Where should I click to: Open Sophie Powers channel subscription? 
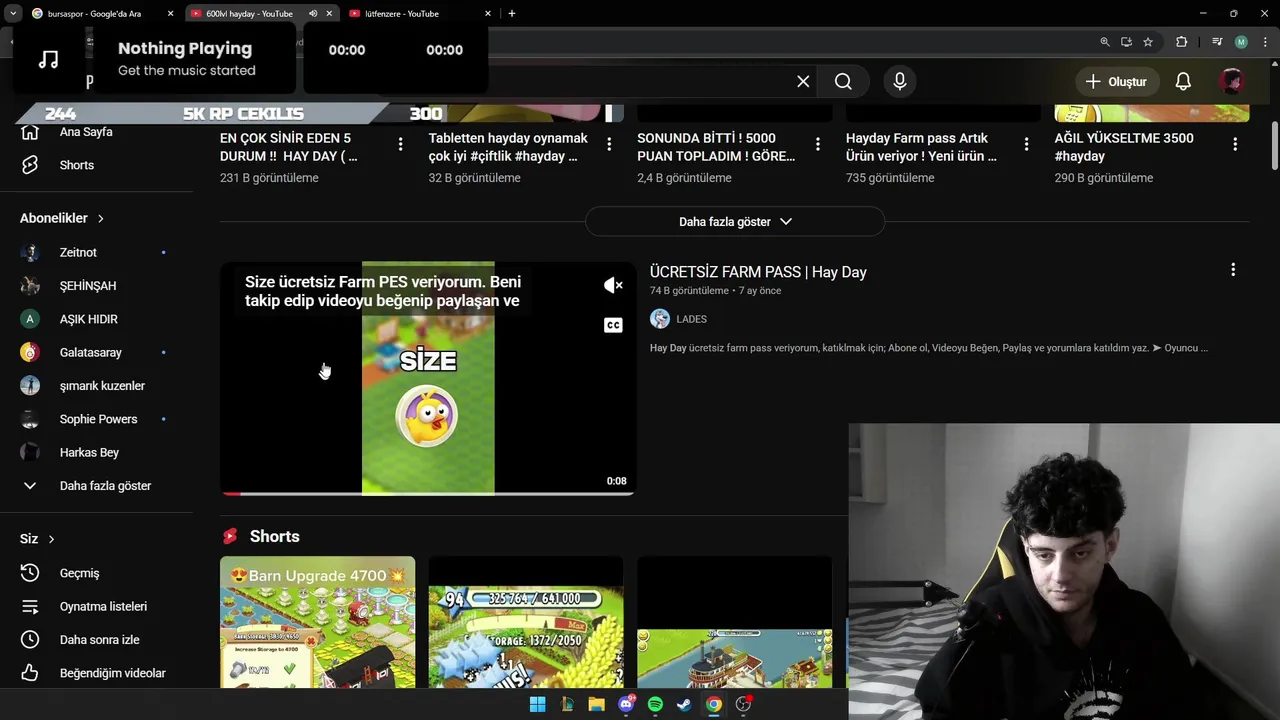tap(96, 419)
